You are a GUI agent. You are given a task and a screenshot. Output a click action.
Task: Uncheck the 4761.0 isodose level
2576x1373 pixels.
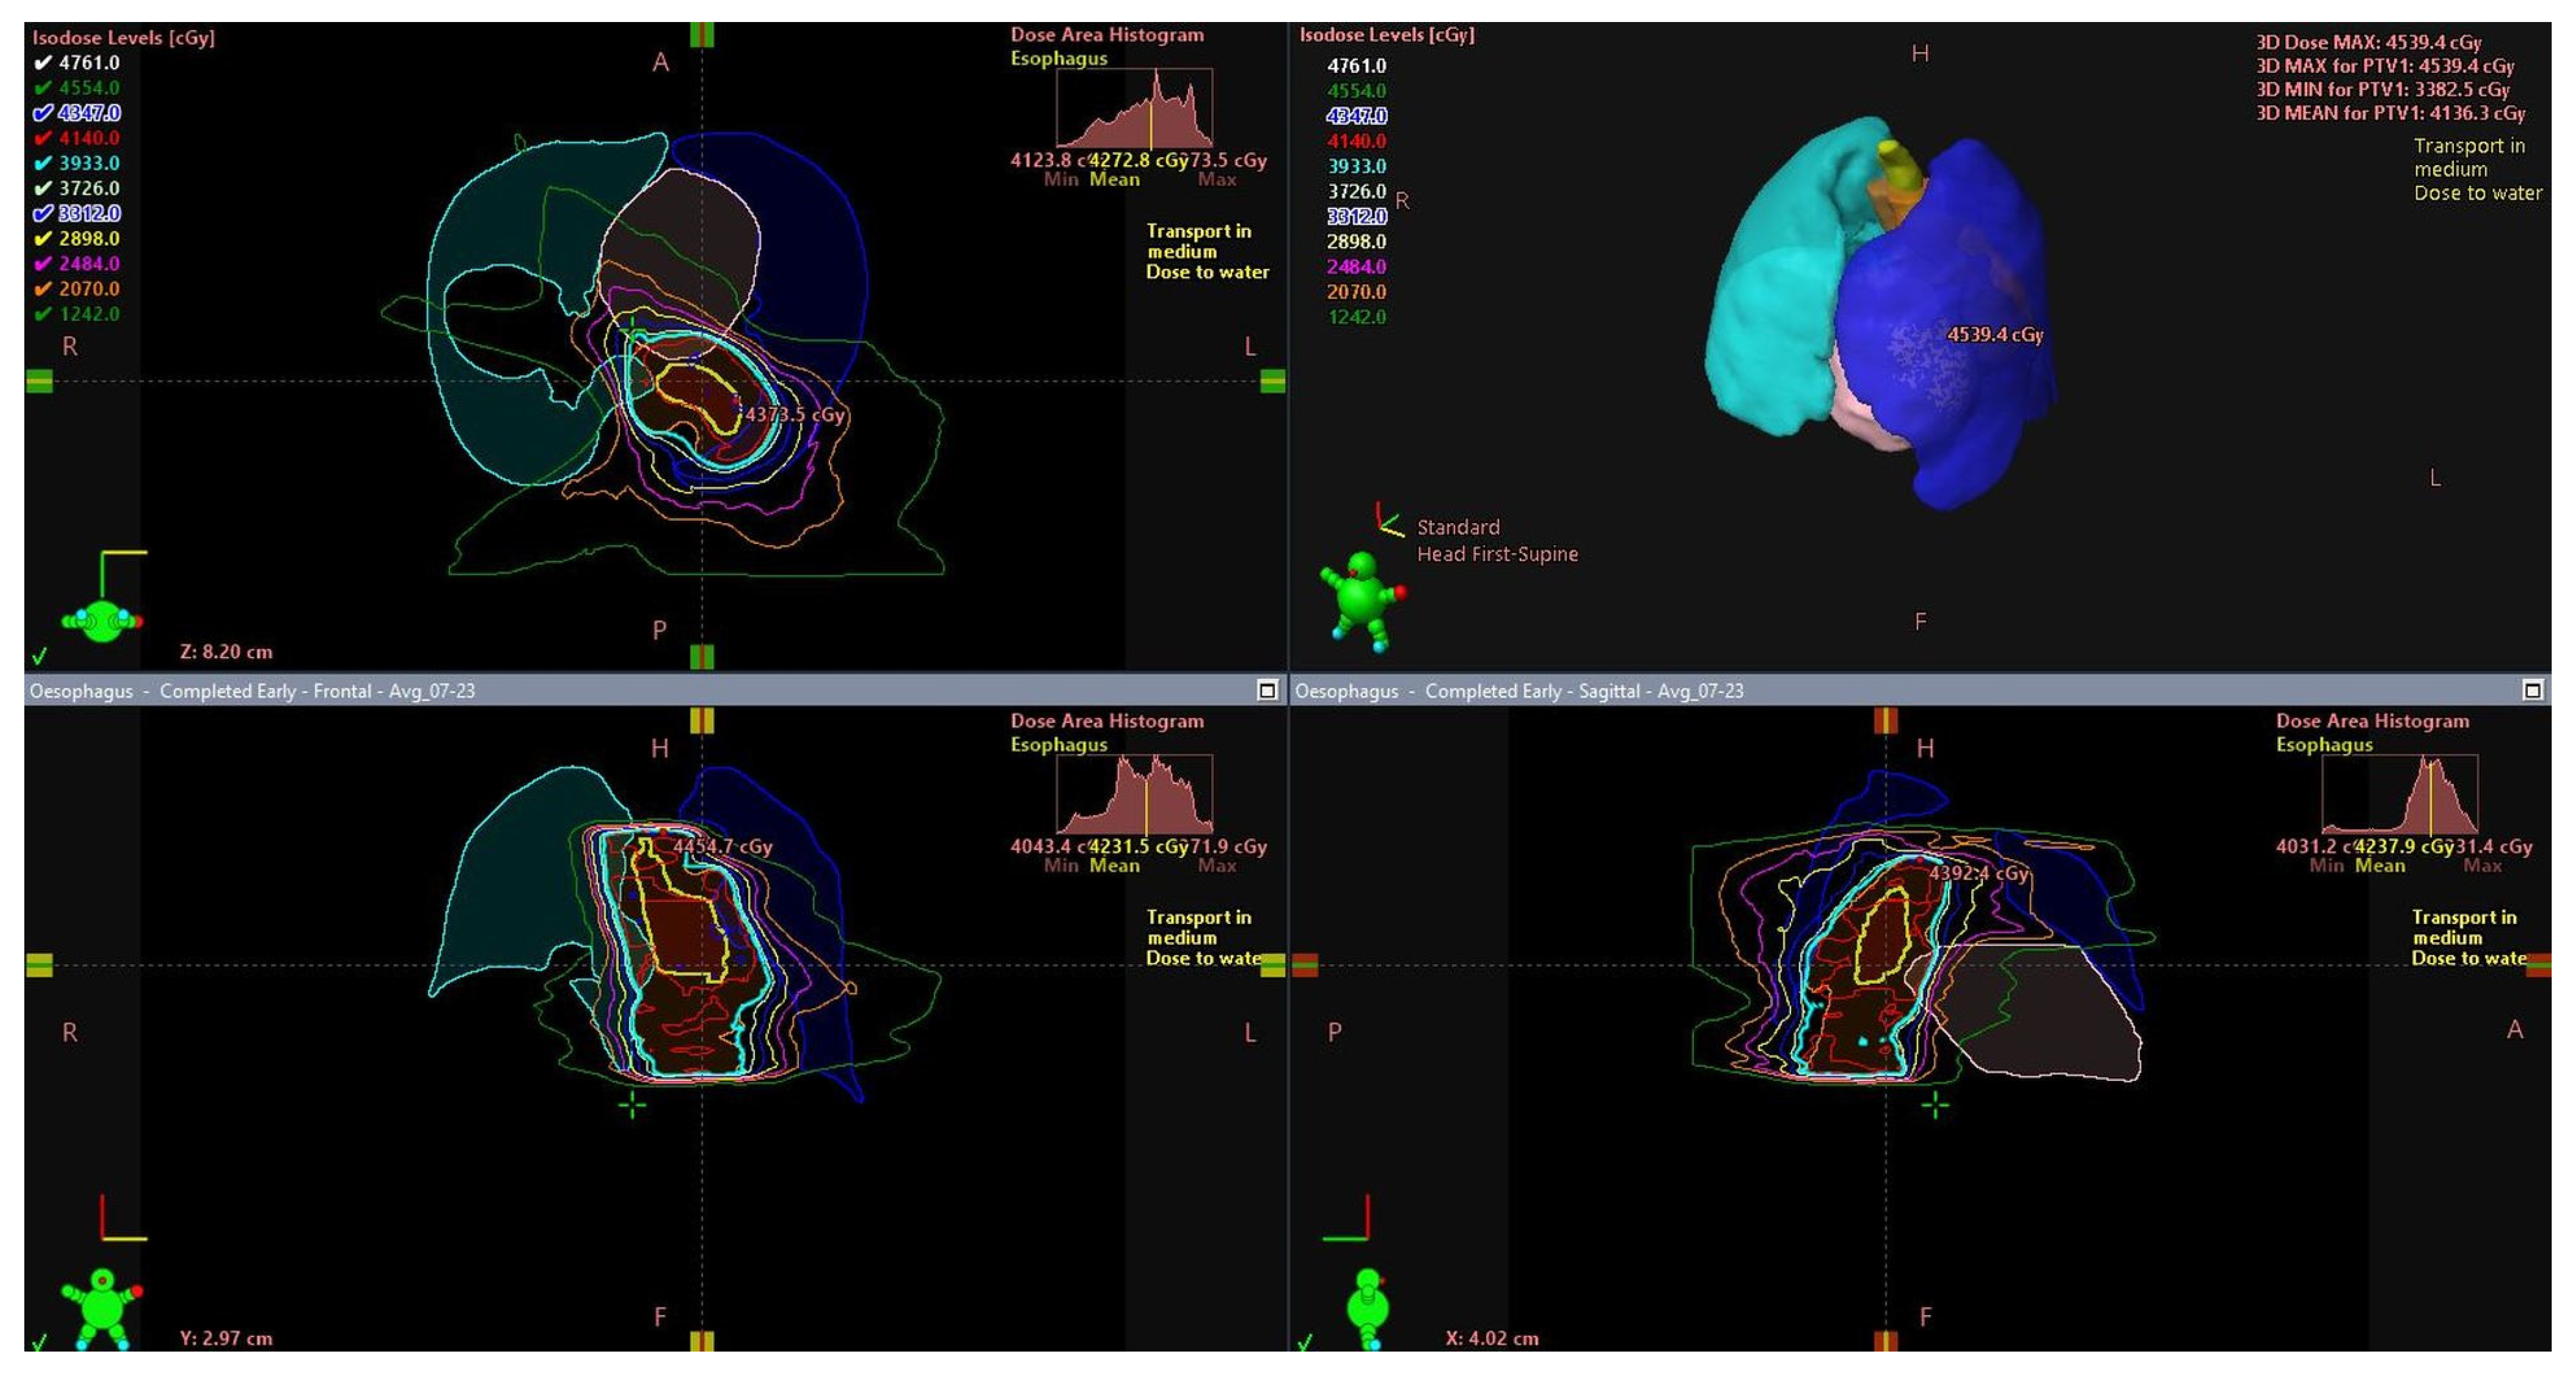click(43, 63)
